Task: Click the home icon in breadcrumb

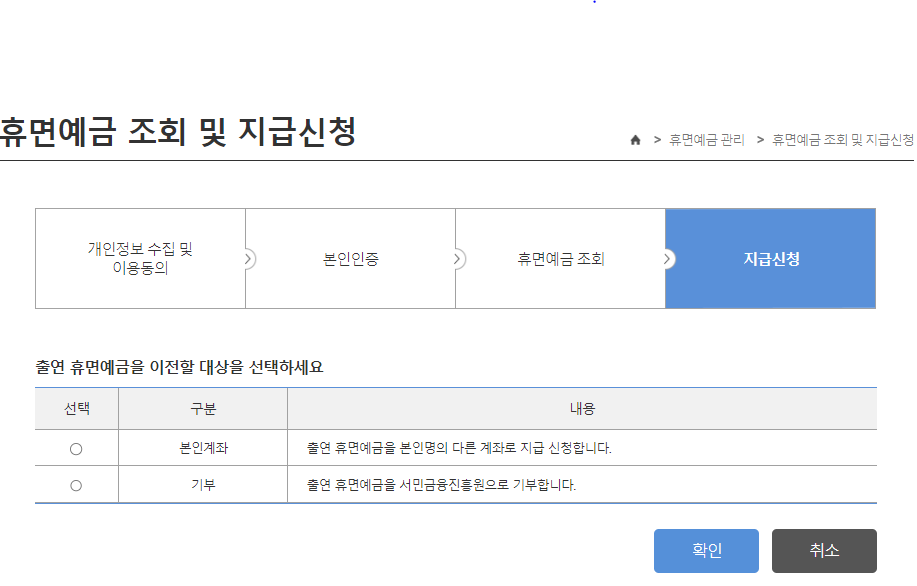Action: pyautogui.click(x=635, y=140)
